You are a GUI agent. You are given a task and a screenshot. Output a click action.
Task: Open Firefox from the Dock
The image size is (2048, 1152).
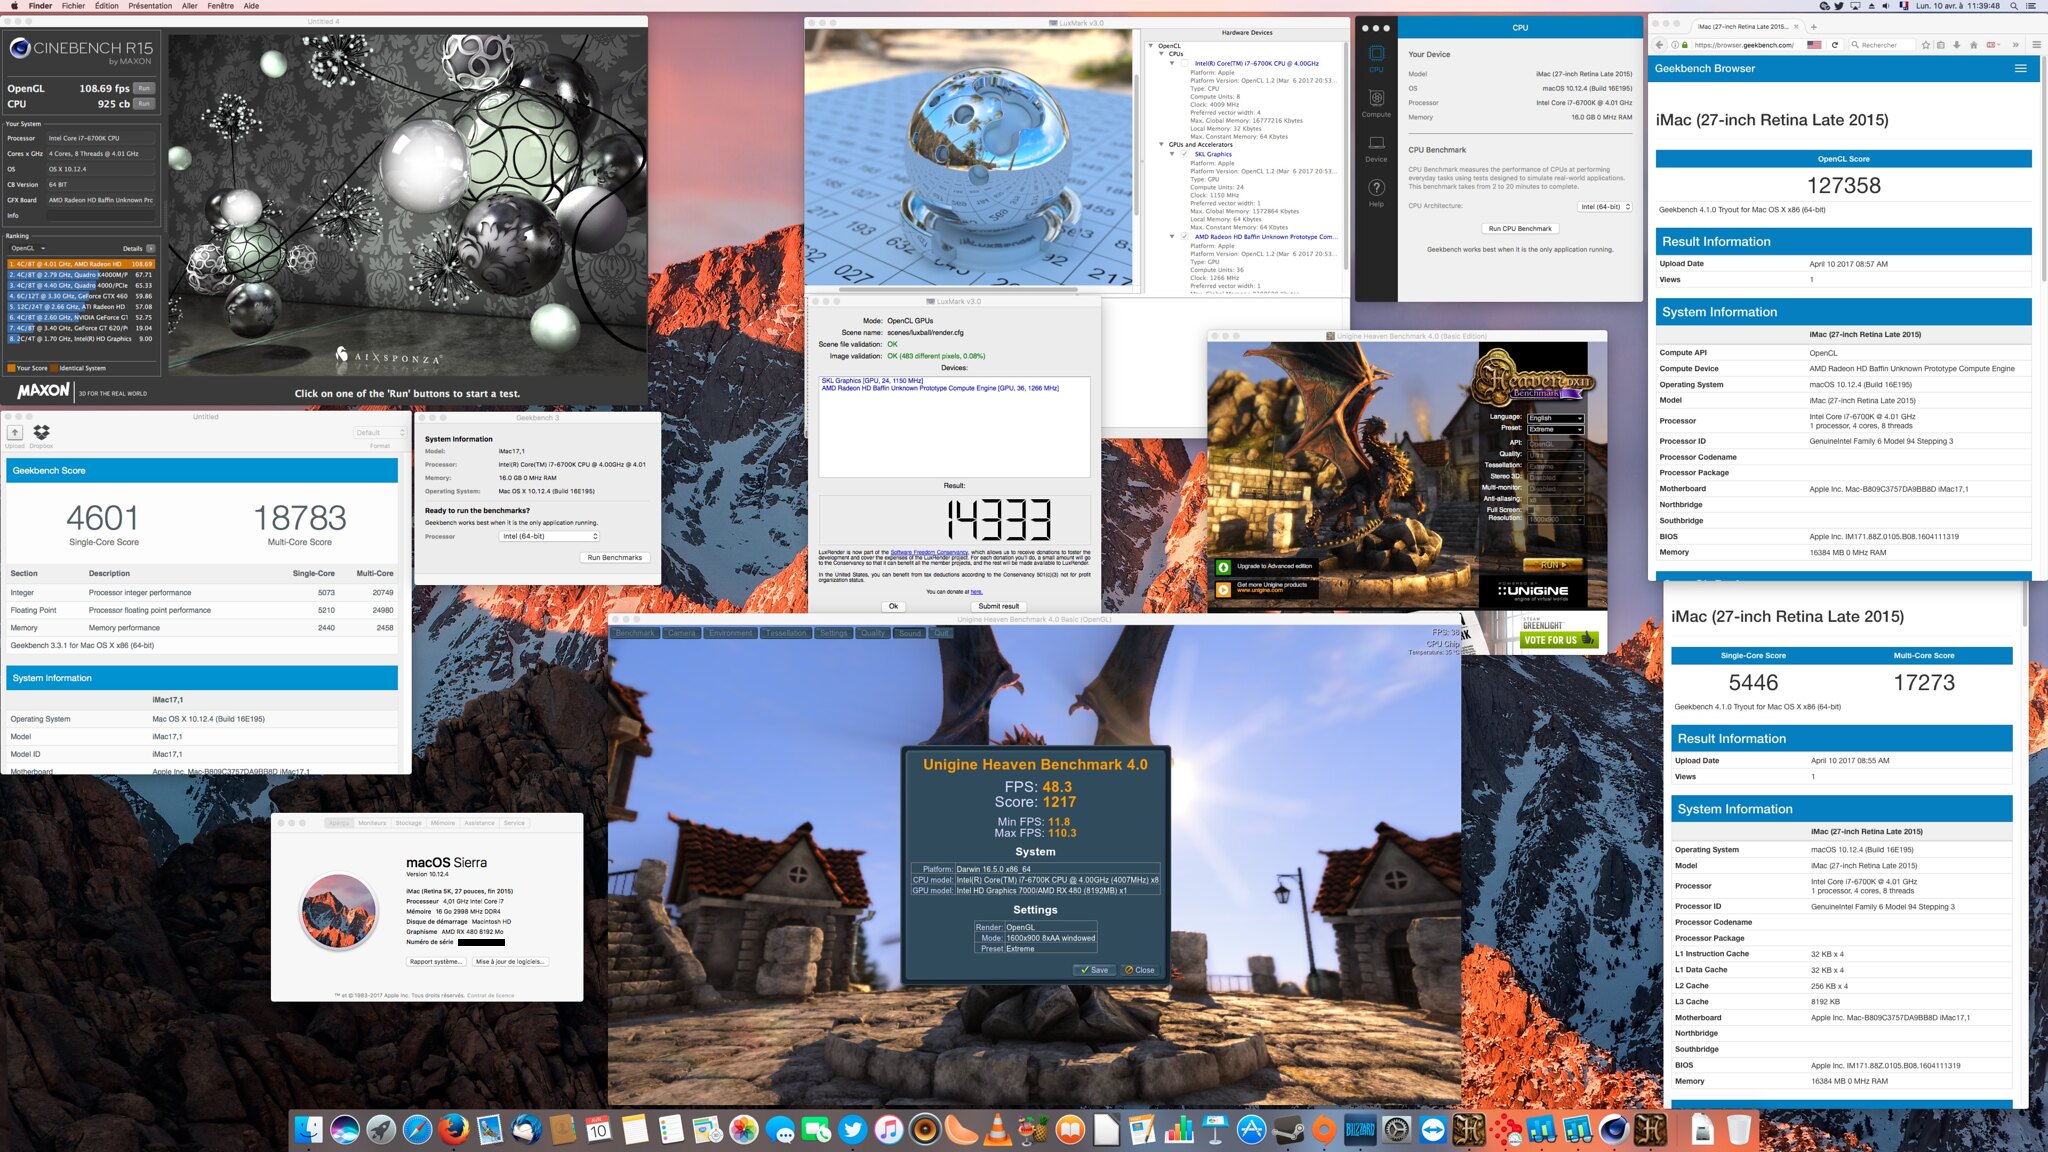[x=453, y=1130]
